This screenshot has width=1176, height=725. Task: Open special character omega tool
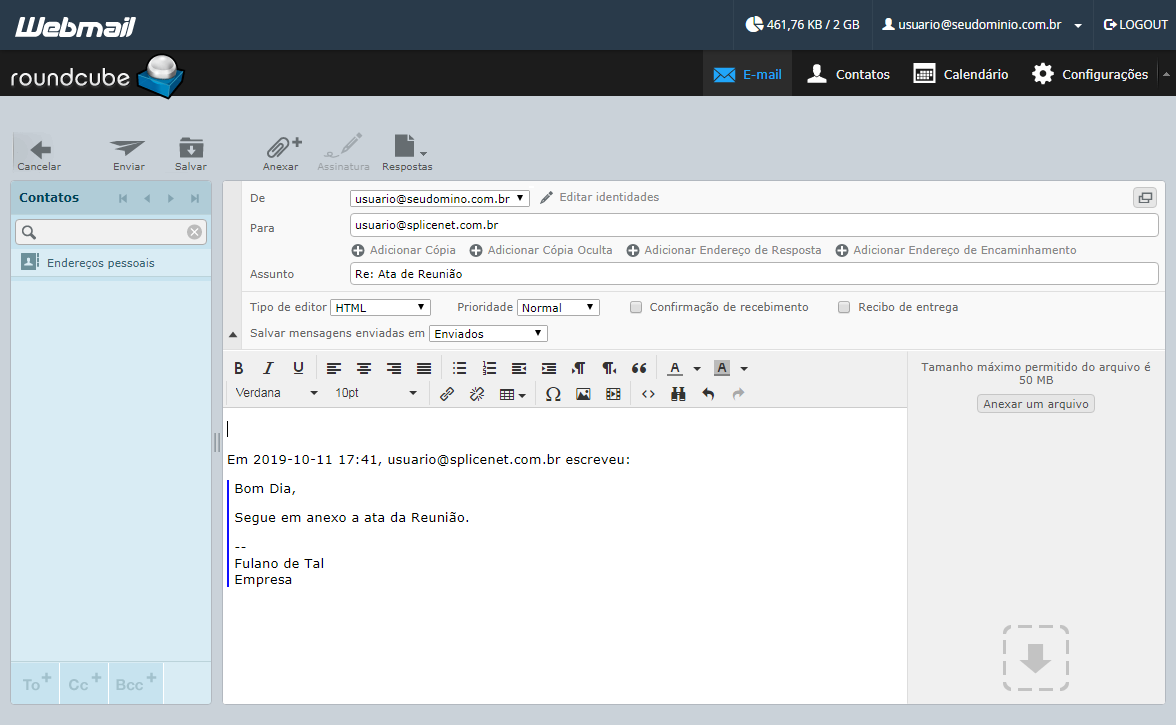point(553,394)
